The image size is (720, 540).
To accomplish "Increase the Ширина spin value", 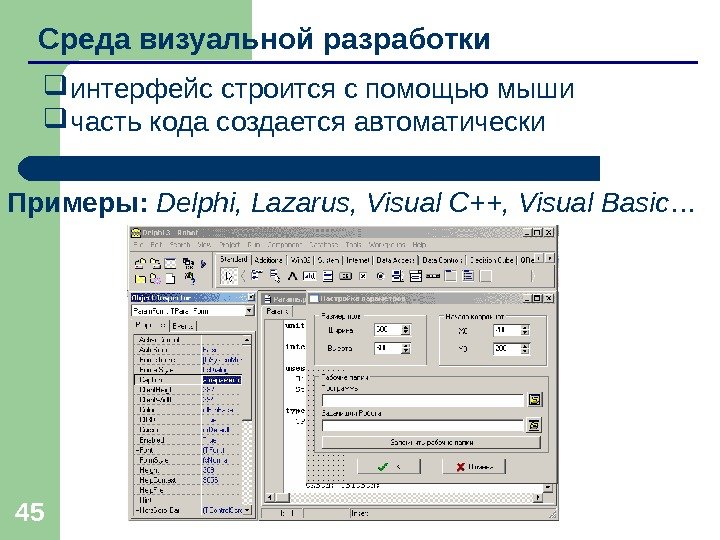I will coord(405,327).
